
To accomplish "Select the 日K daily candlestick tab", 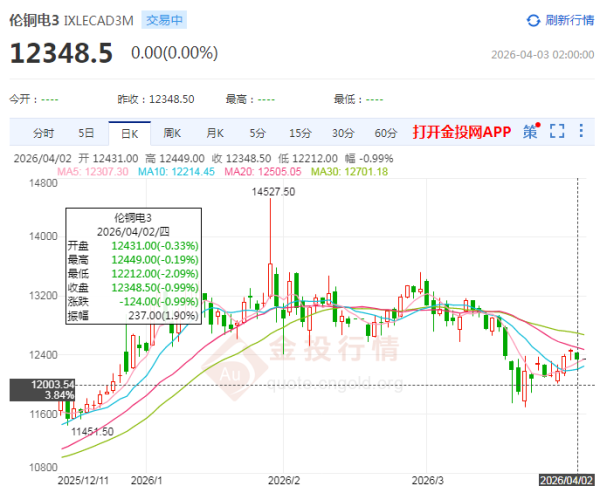I will pos(129,133).
